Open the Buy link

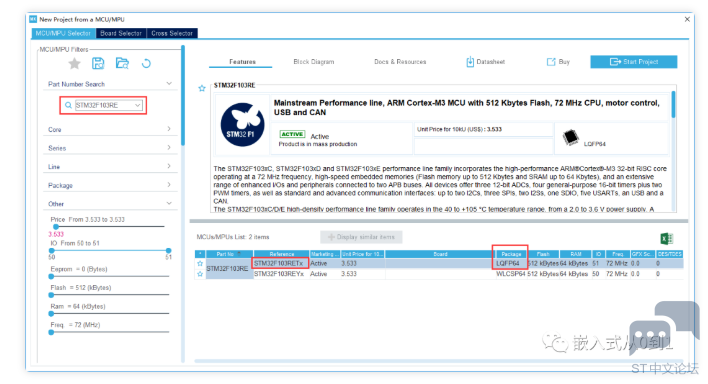click(x=559, y=62)
